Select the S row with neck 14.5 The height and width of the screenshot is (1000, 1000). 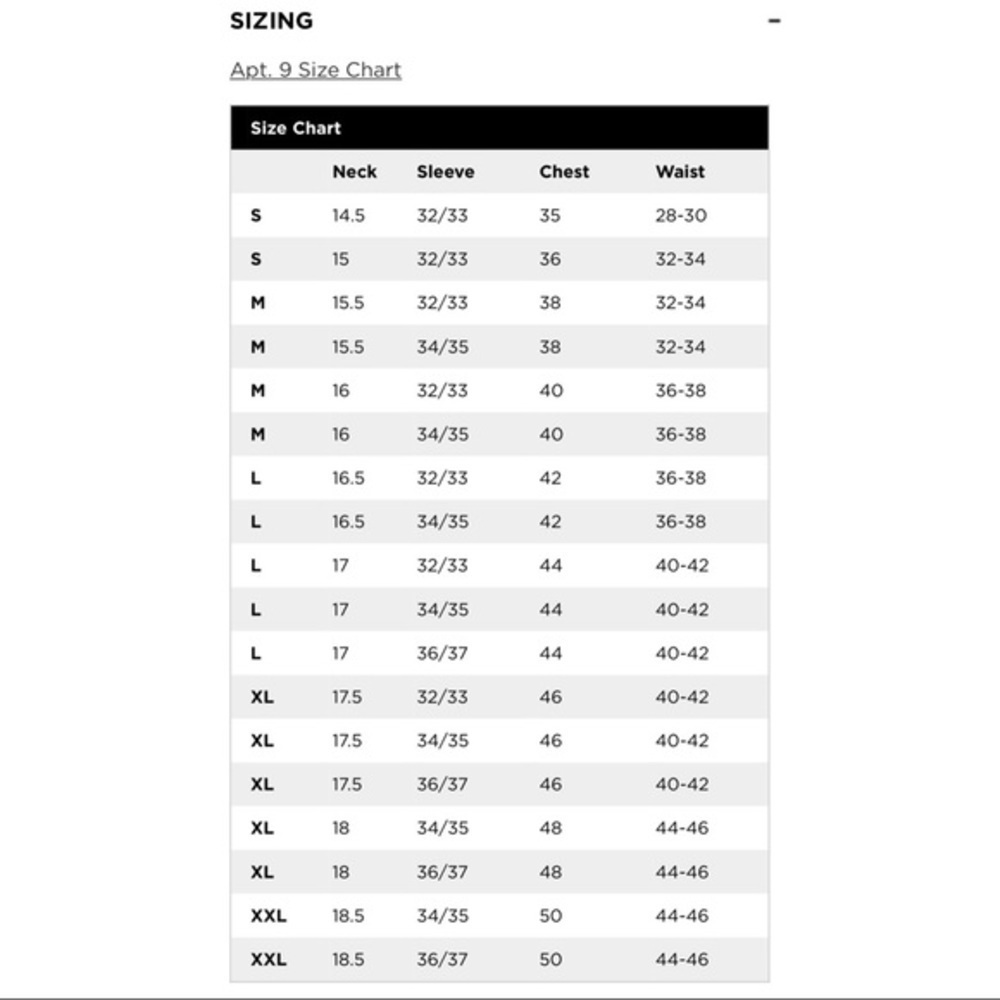[499, 216]
